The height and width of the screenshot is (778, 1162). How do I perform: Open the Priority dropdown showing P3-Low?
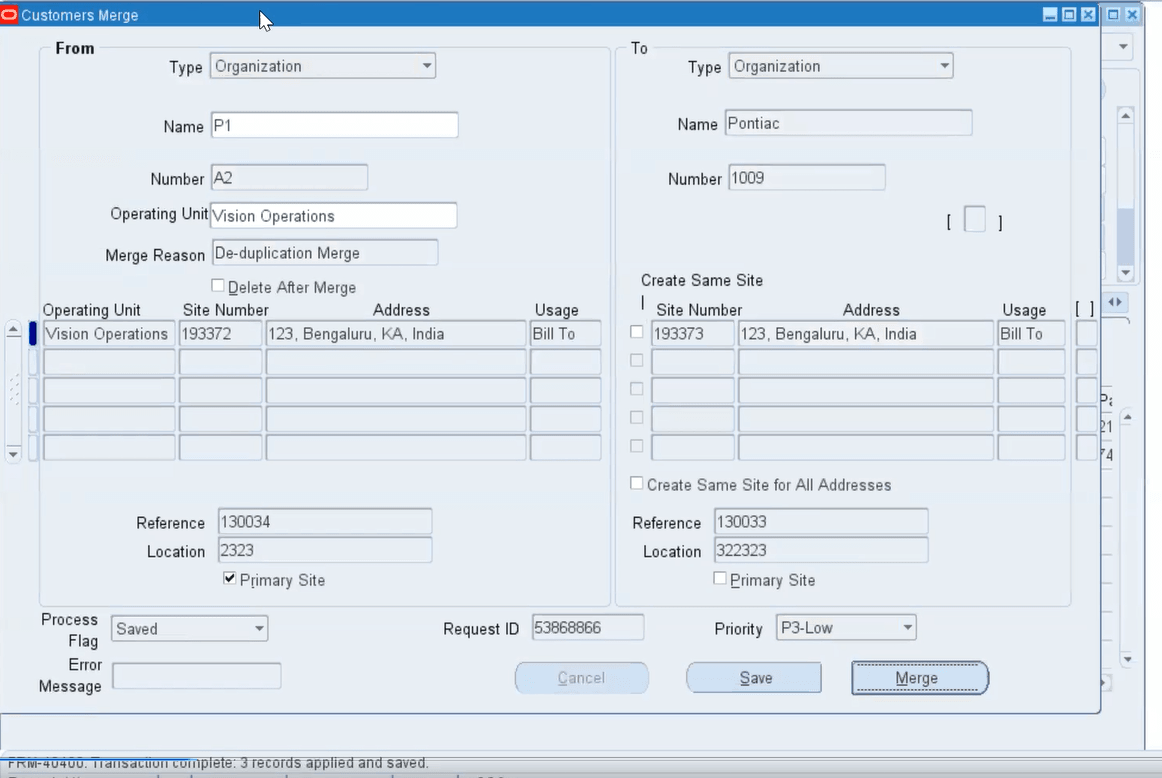coord(907,628)
